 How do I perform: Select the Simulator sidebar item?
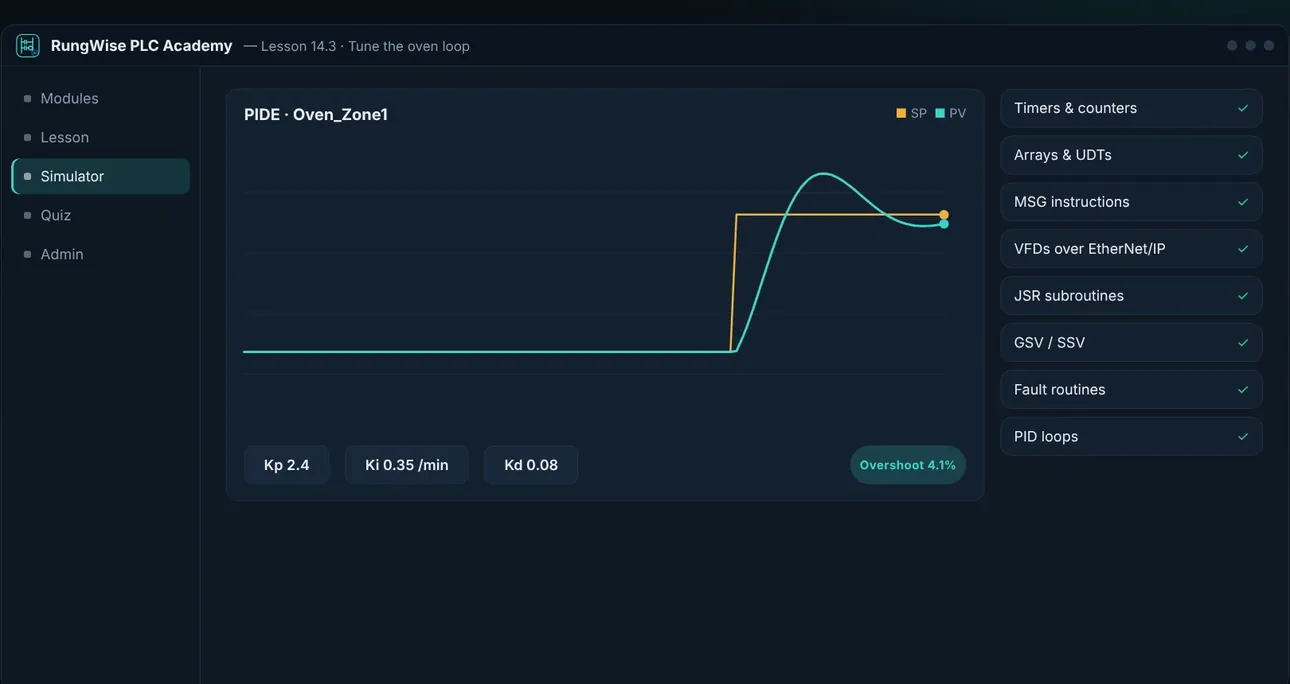click(100, 176)
